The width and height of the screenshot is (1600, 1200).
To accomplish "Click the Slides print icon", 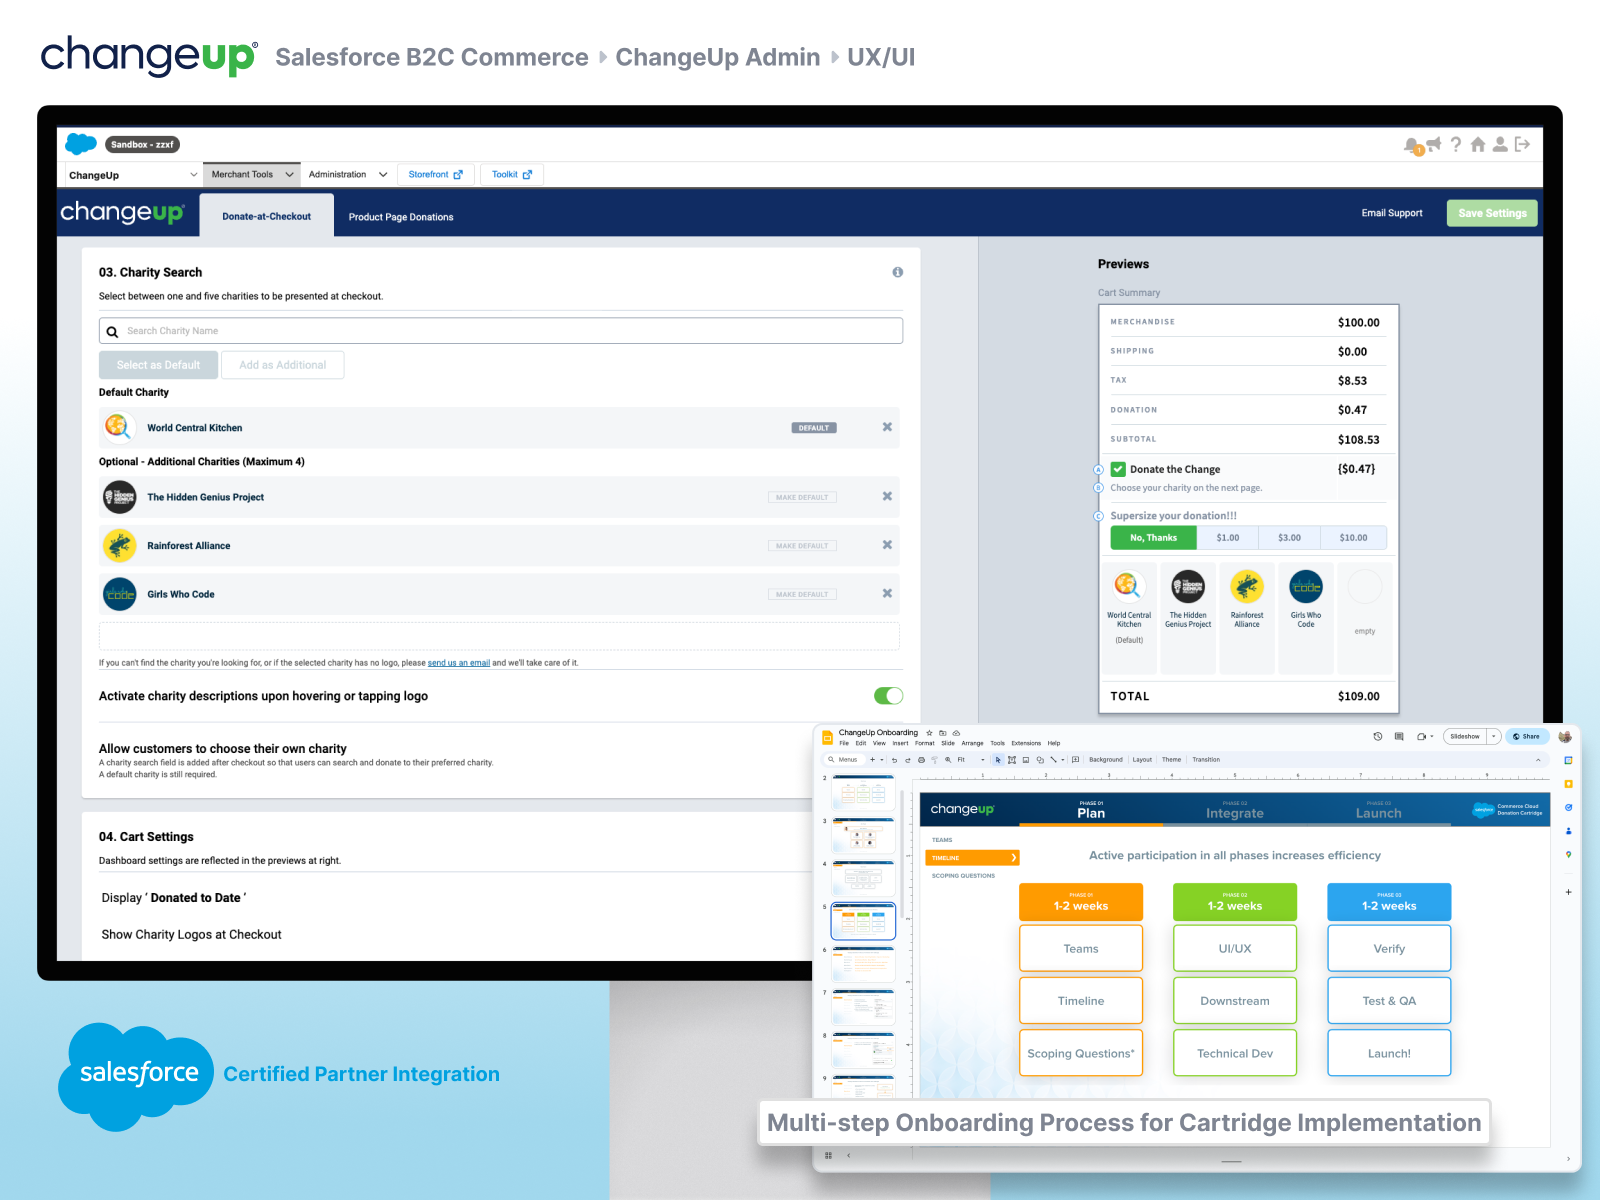I will pyautogui.click(x=921, y=760).
